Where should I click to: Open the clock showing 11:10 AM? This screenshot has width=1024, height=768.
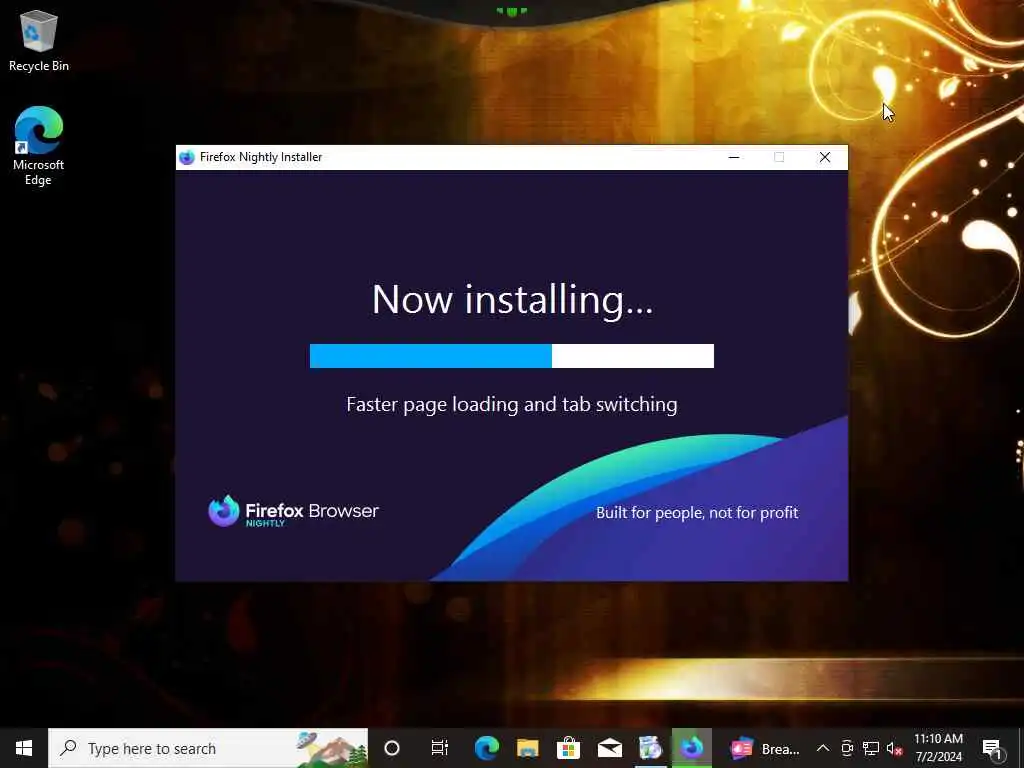coord(938,748)
